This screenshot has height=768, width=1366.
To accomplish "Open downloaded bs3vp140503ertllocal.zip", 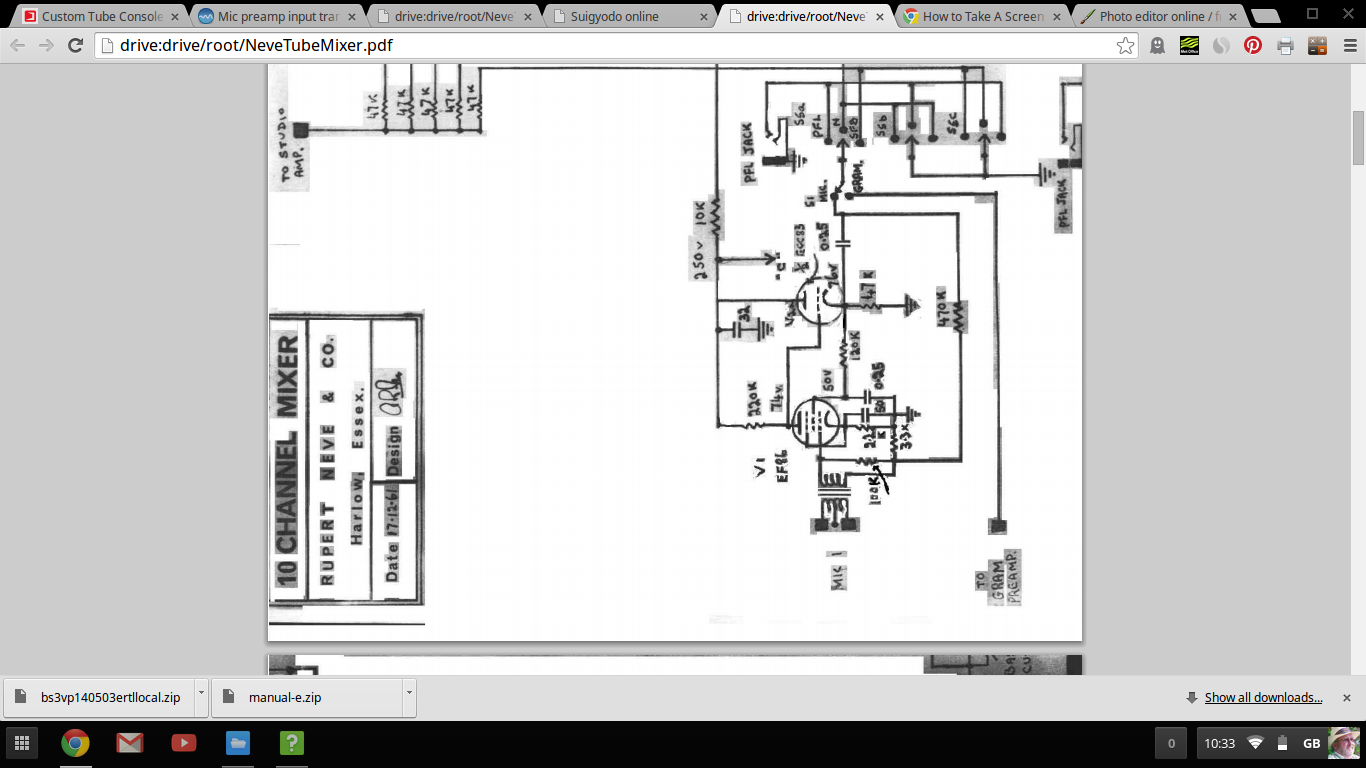I will point(99,697).
